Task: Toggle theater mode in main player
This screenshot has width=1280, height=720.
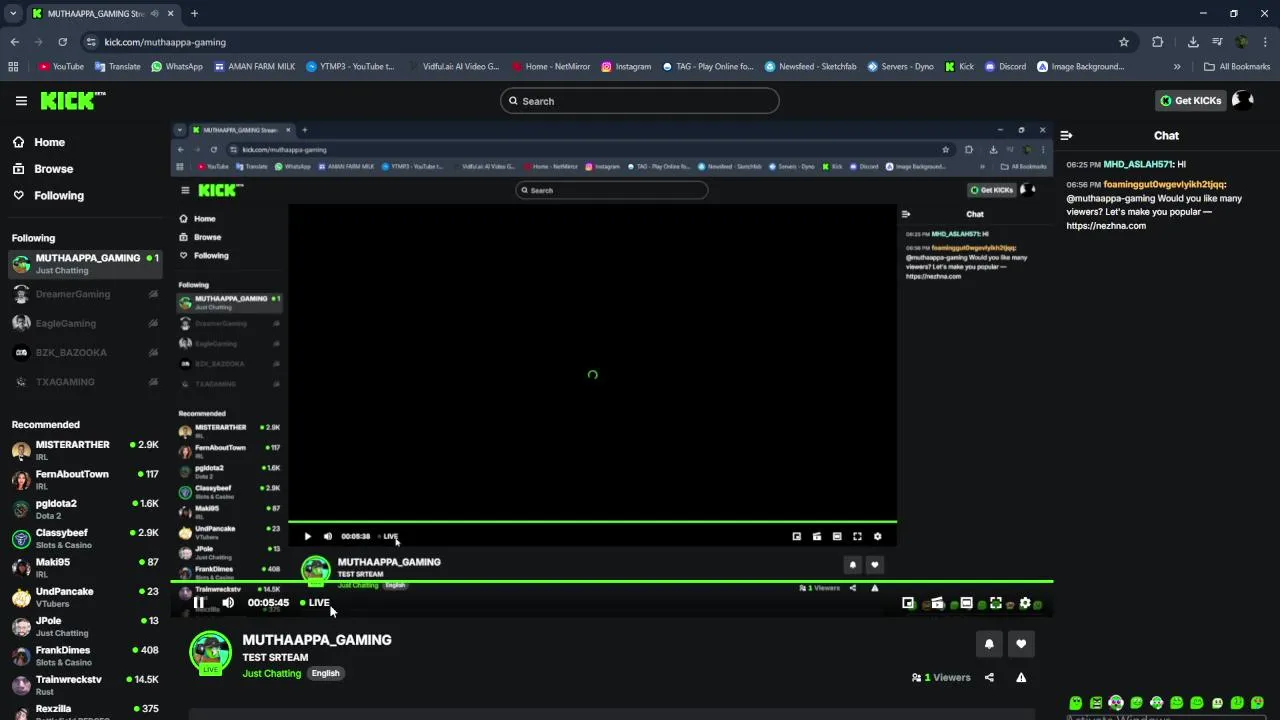Action: coord(966,603)
